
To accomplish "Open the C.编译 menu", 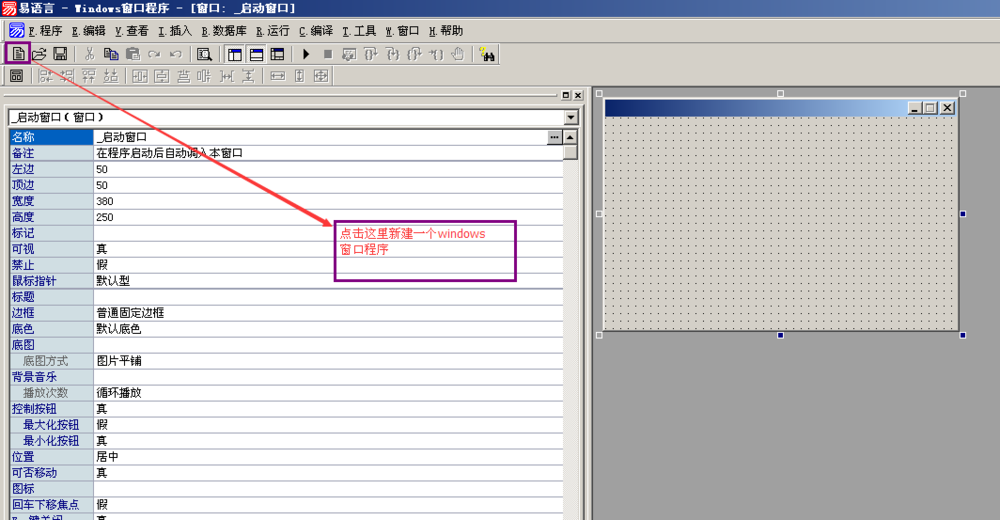I will (316, 31).
